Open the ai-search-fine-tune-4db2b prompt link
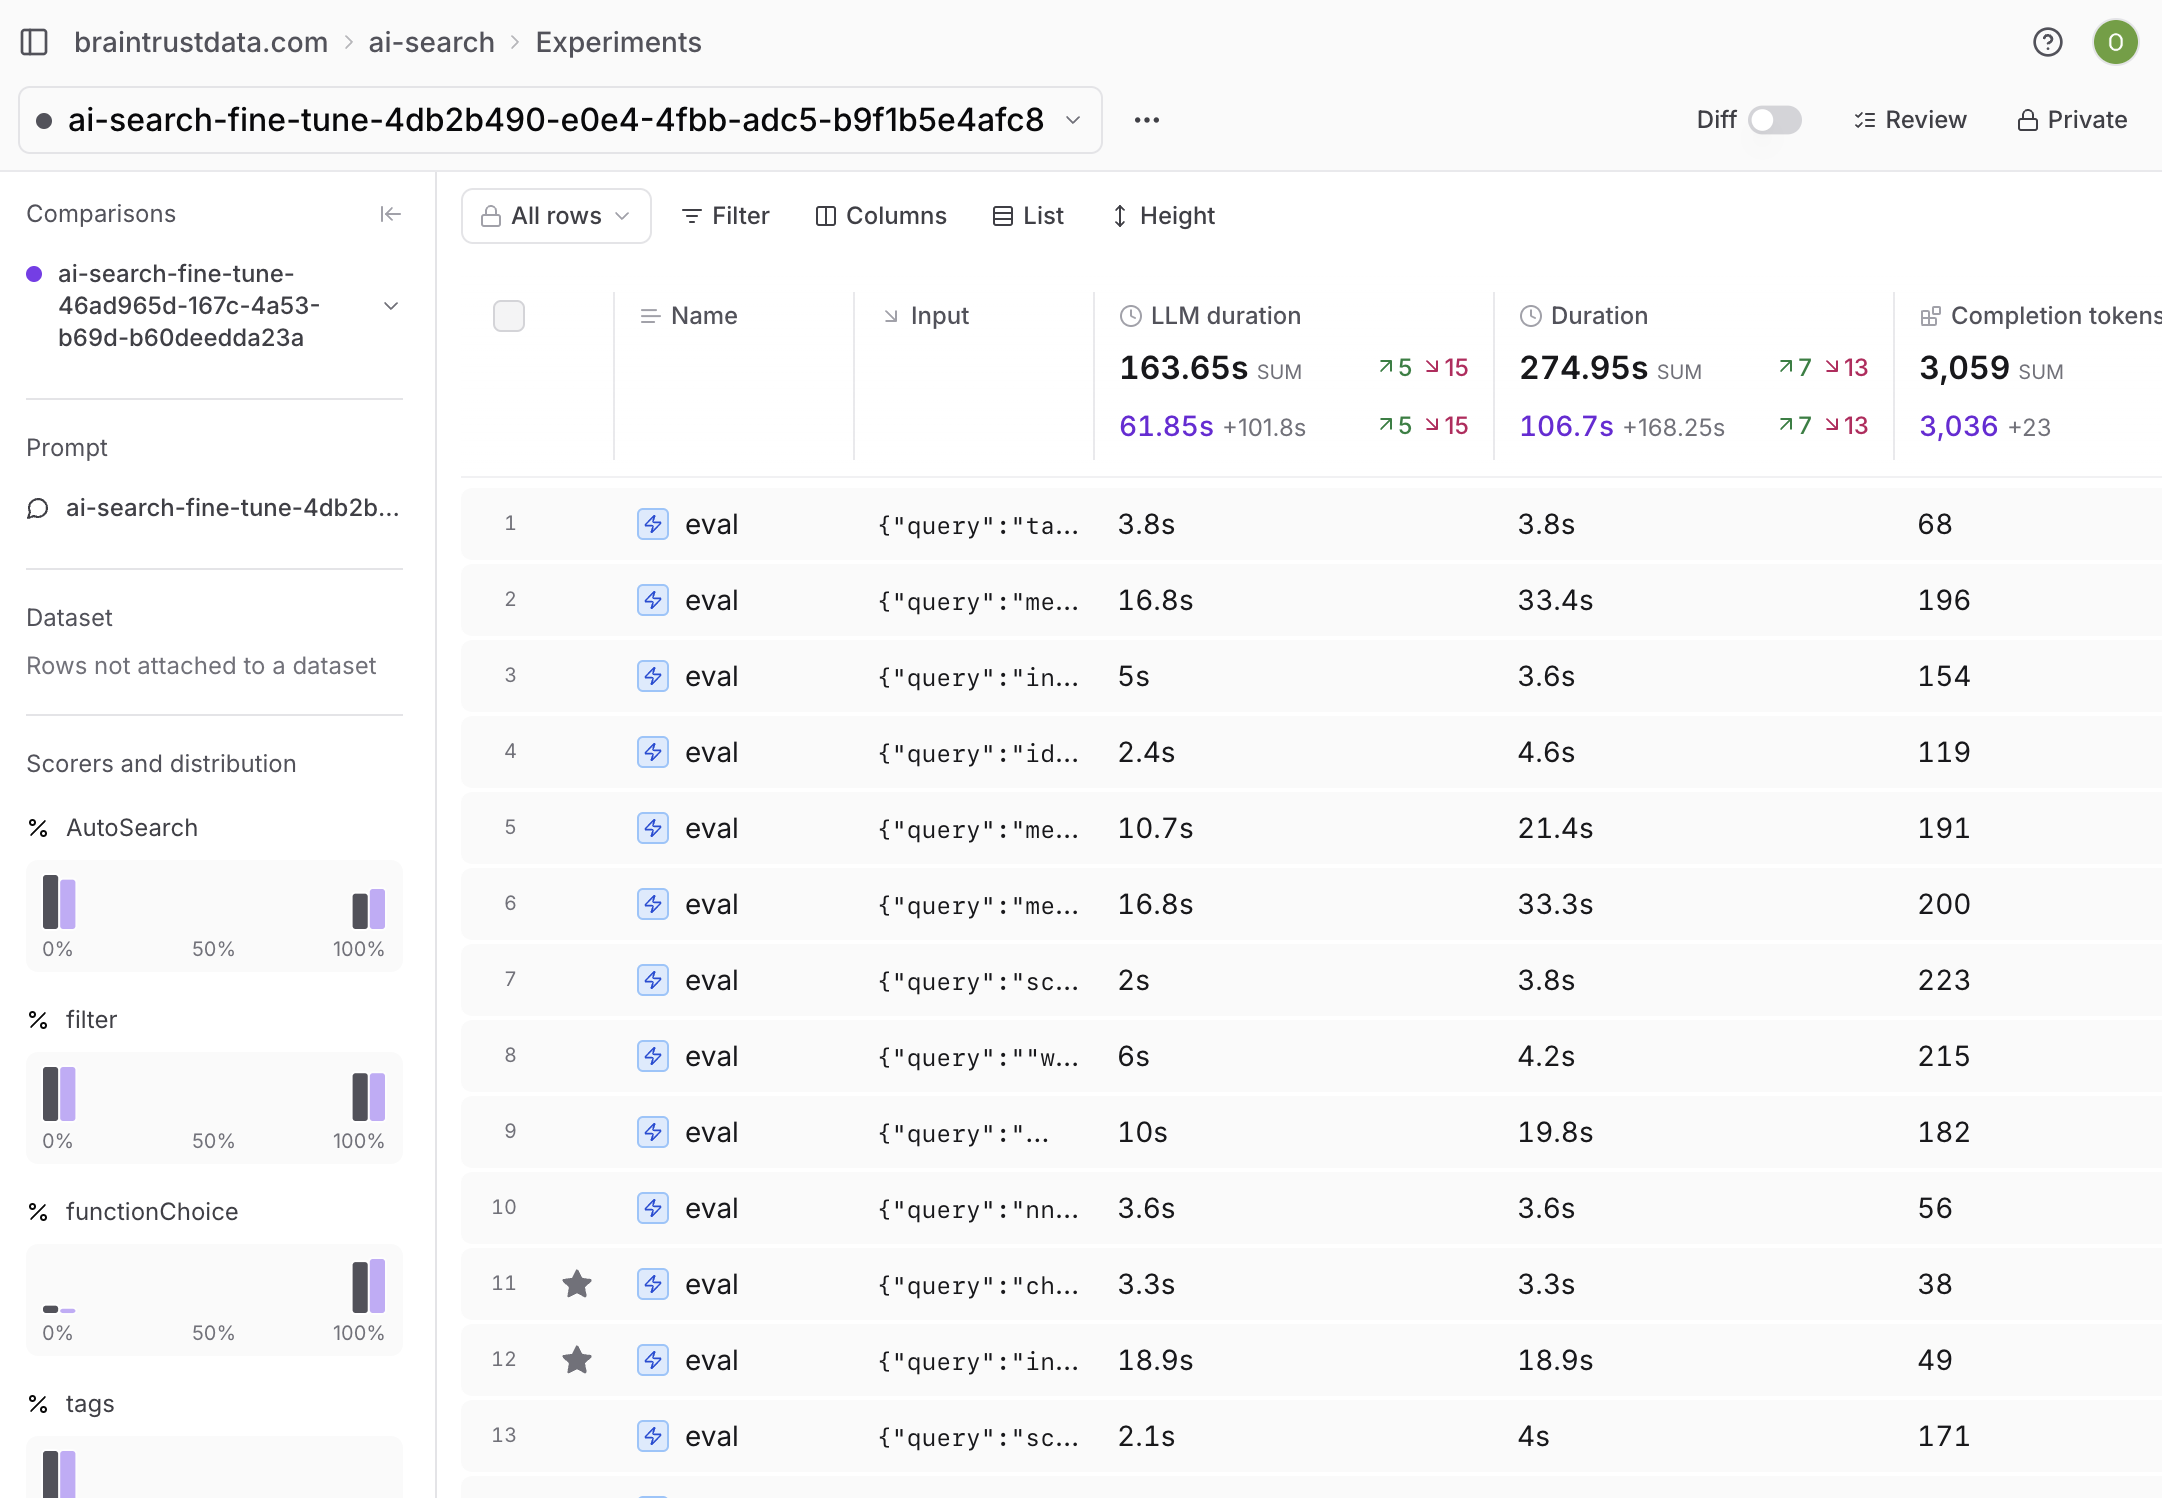 point(232,508)
